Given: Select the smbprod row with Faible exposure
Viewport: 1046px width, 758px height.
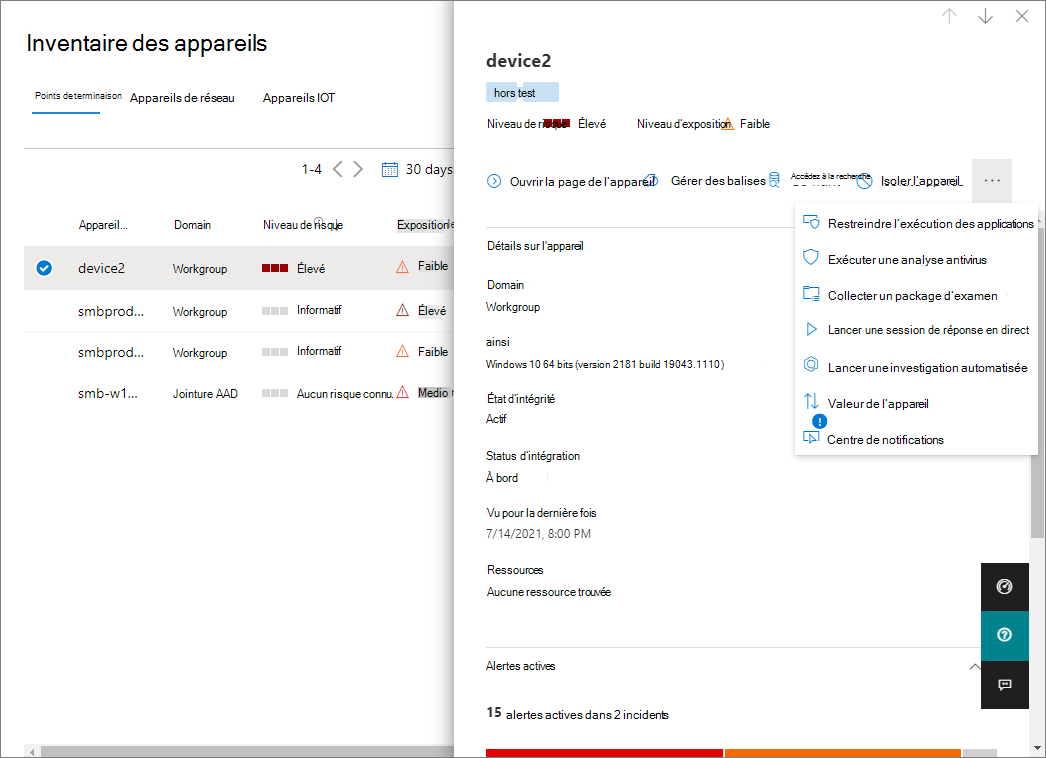Looking at the screenshot, I should coord(239,352).
